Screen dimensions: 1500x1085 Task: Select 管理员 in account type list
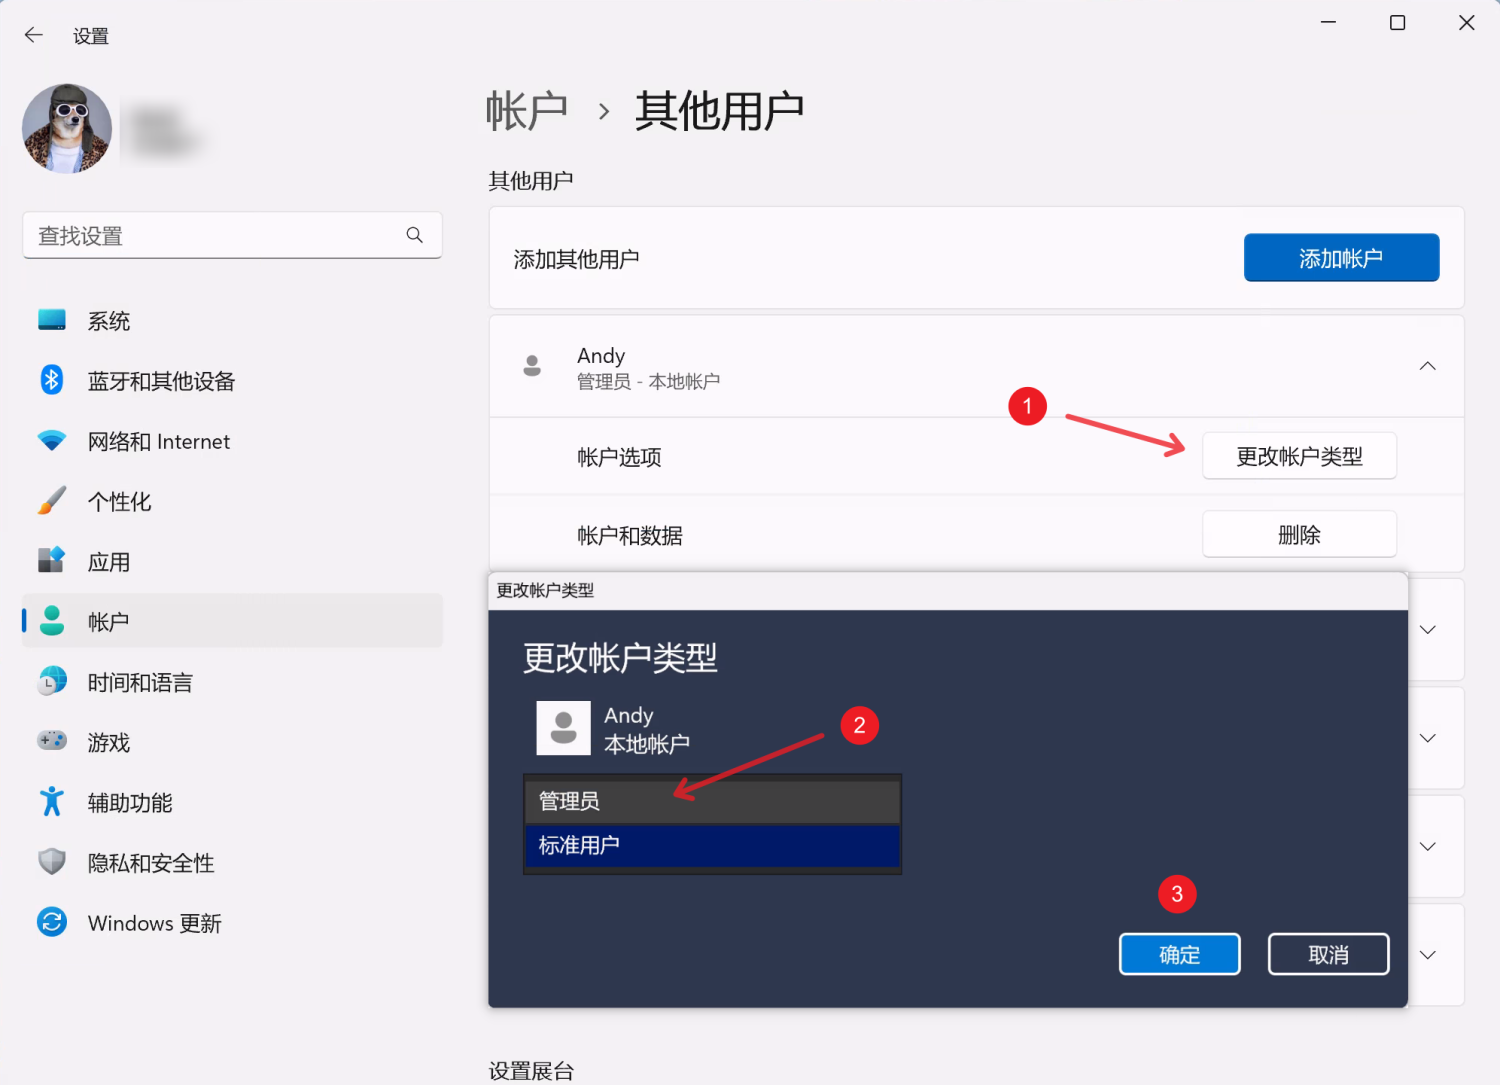[x=712, y=801]
